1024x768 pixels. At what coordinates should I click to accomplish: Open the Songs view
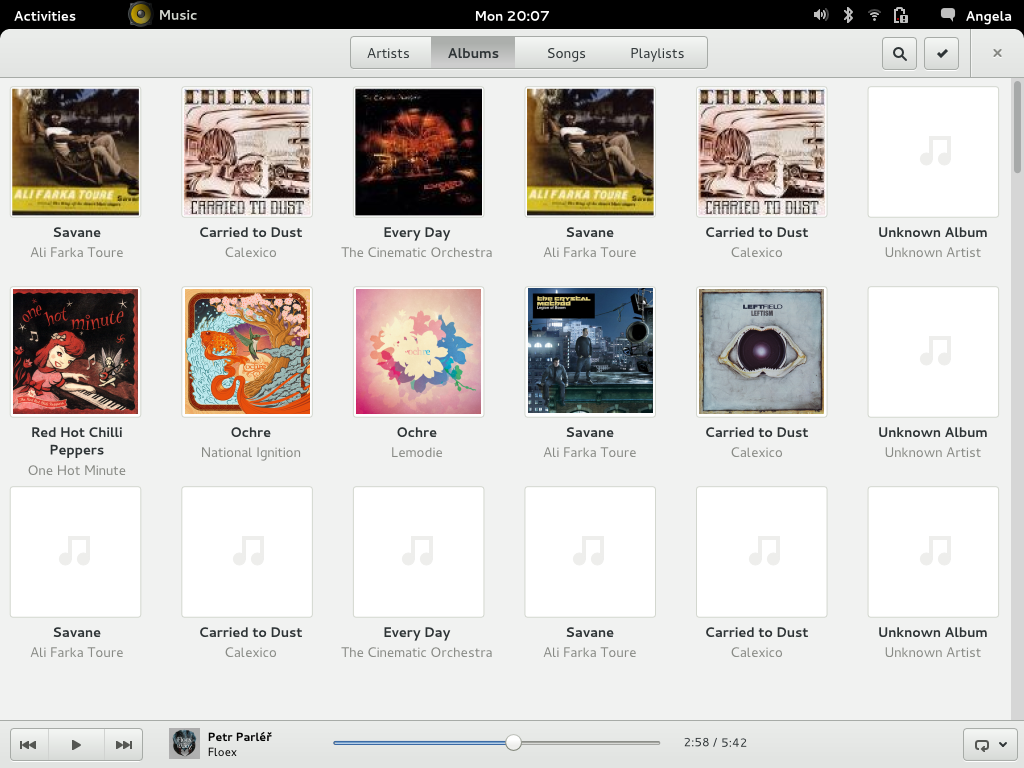pos(566,53)
